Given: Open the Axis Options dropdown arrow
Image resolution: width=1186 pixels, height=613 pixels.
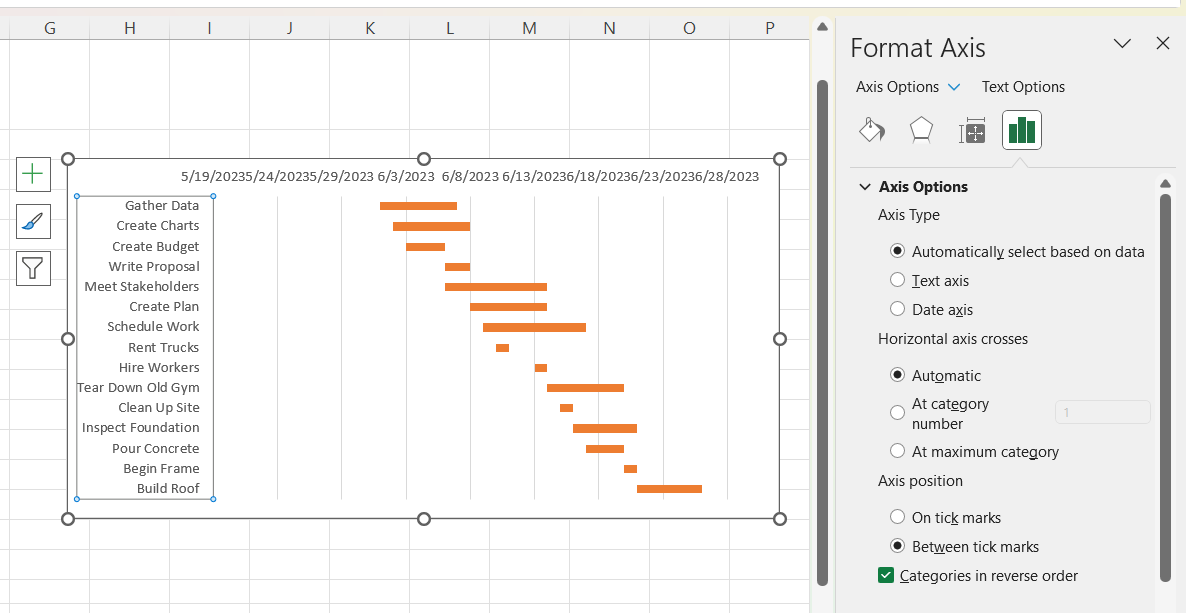Looking at the screenshot, I should pos(955,87).
